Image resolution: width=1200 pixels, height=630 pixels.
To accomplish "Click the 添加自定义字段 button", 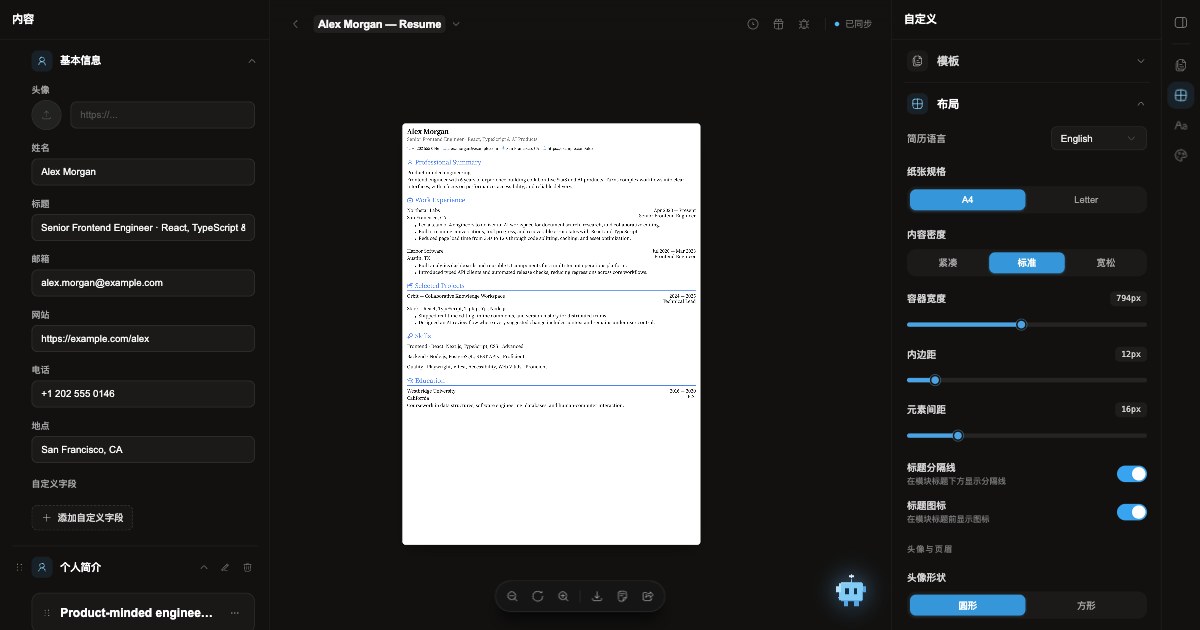I will pyautogui.click(x=82, y=518).
